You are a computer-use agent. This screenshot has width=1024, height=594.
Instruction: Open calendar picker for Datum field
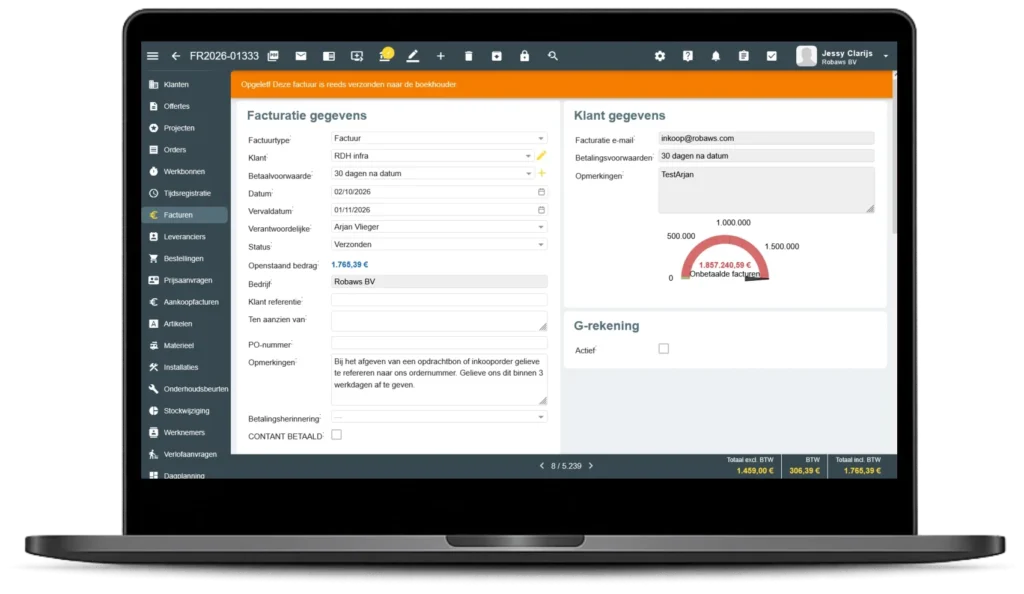pos(541,192)
